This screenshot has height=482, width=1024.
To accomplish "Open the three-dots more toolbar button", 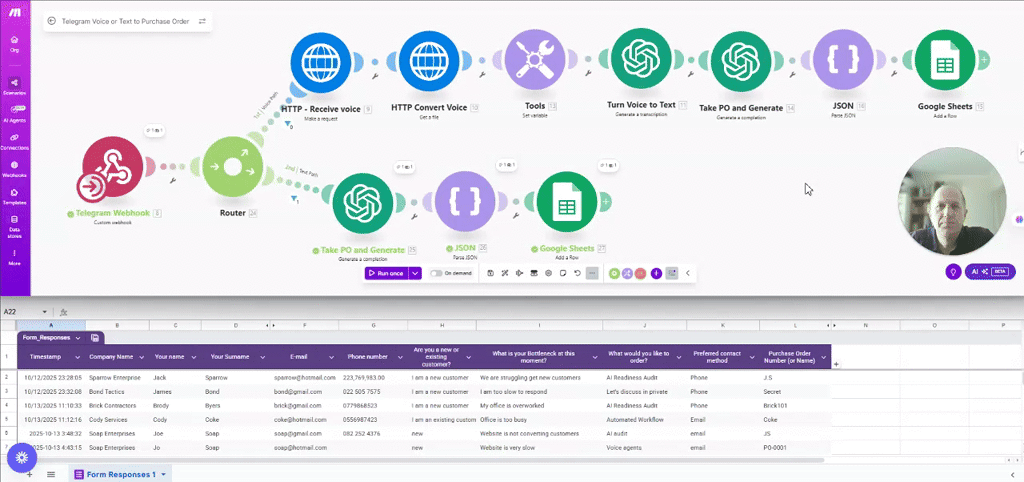I will tap(592, 273).
